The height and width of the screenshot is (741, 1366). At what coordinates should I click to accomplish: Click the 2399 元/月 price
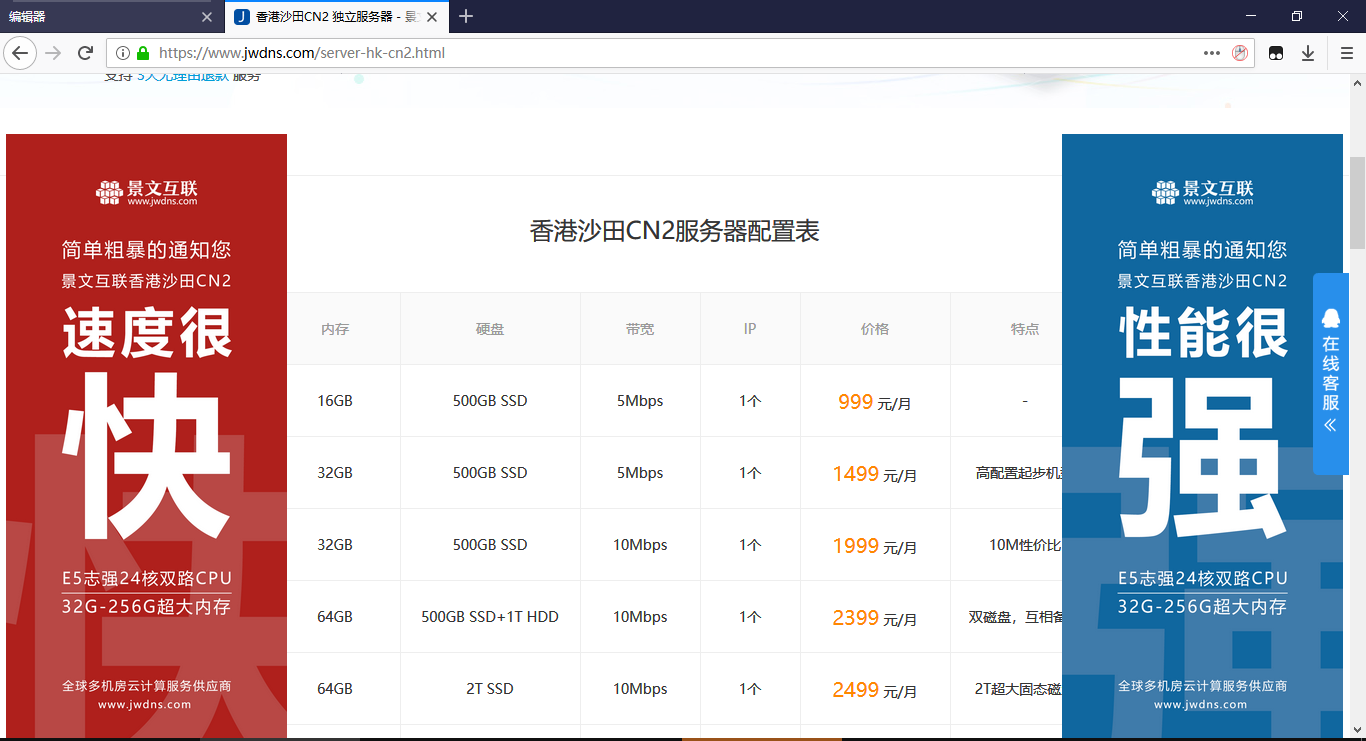(875, 618)
